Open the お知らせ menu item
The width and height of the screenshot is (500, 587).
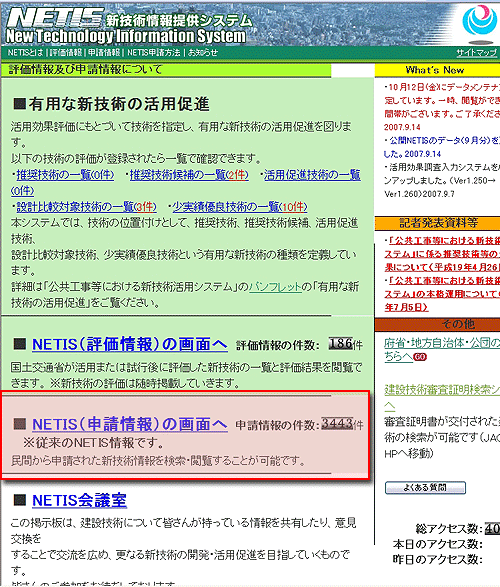(202, 53)
